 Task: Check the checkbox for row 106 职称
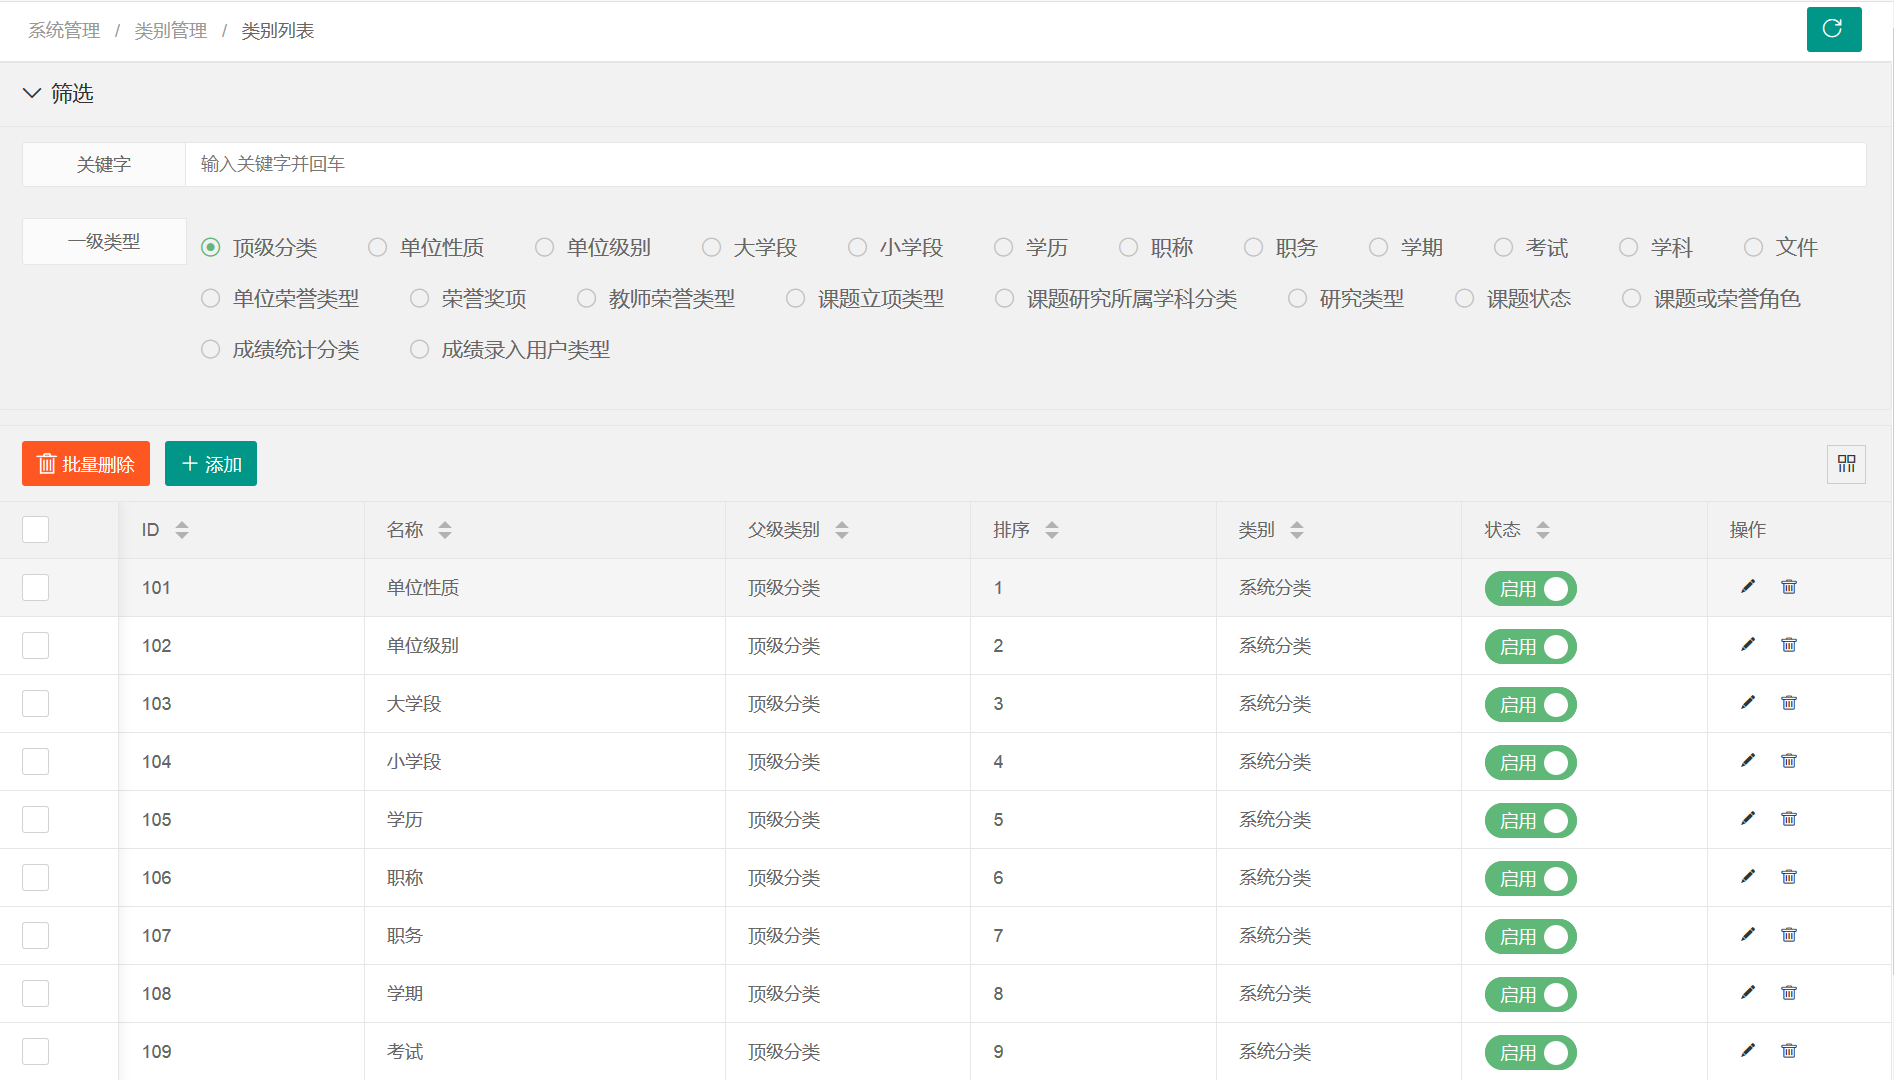pyautogui.click(x=36, y=877)
